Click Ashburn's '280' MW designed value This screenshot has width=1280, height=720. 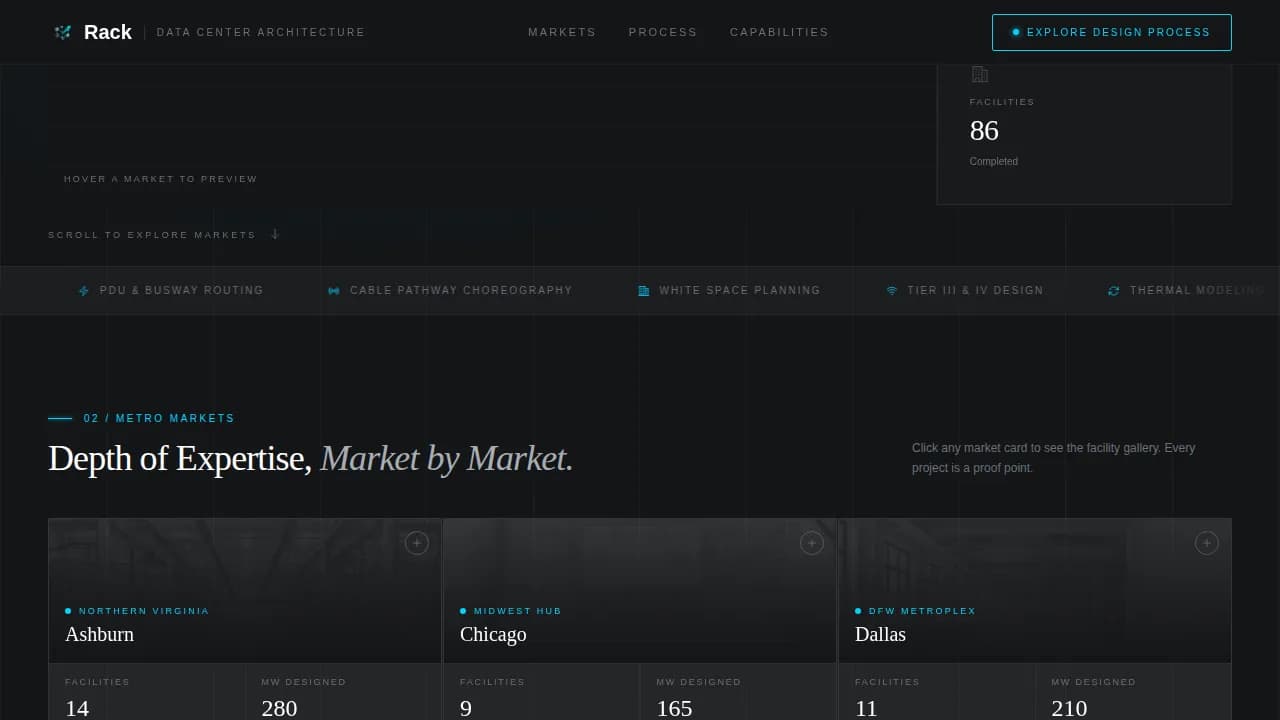[279, 708]
